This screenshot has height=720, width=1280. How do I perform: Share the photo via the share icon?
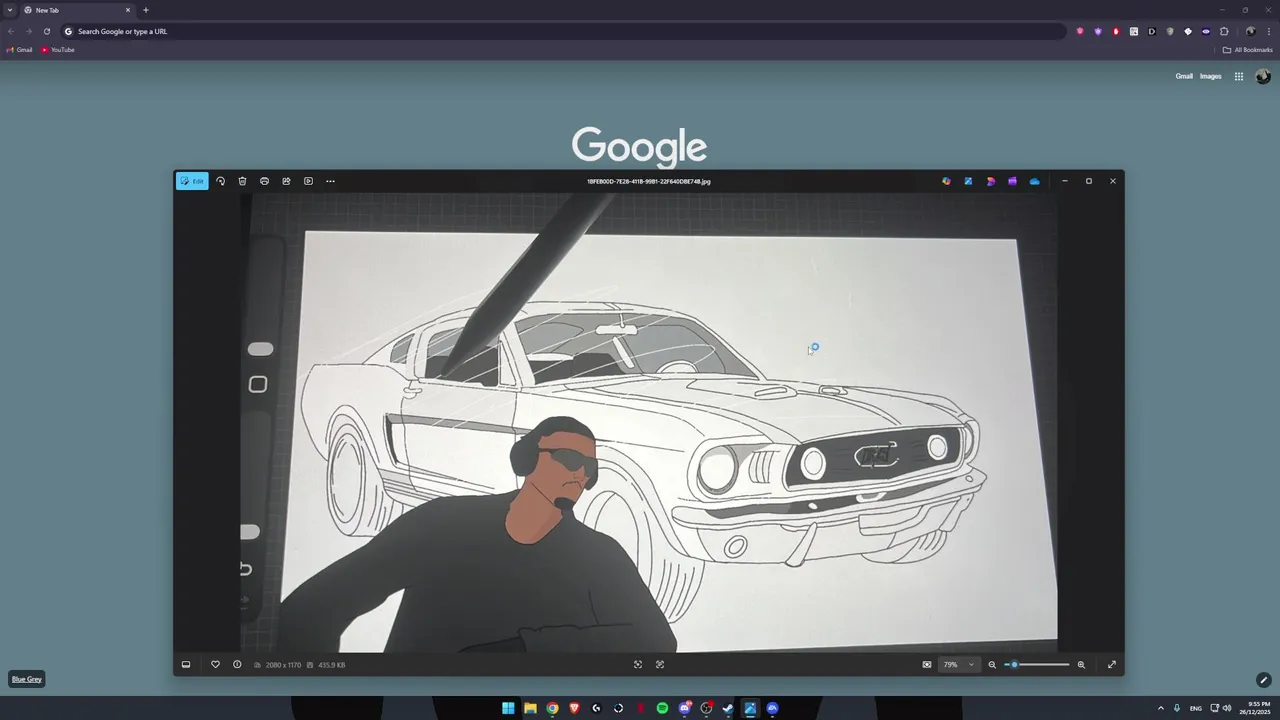pos(286,181)
